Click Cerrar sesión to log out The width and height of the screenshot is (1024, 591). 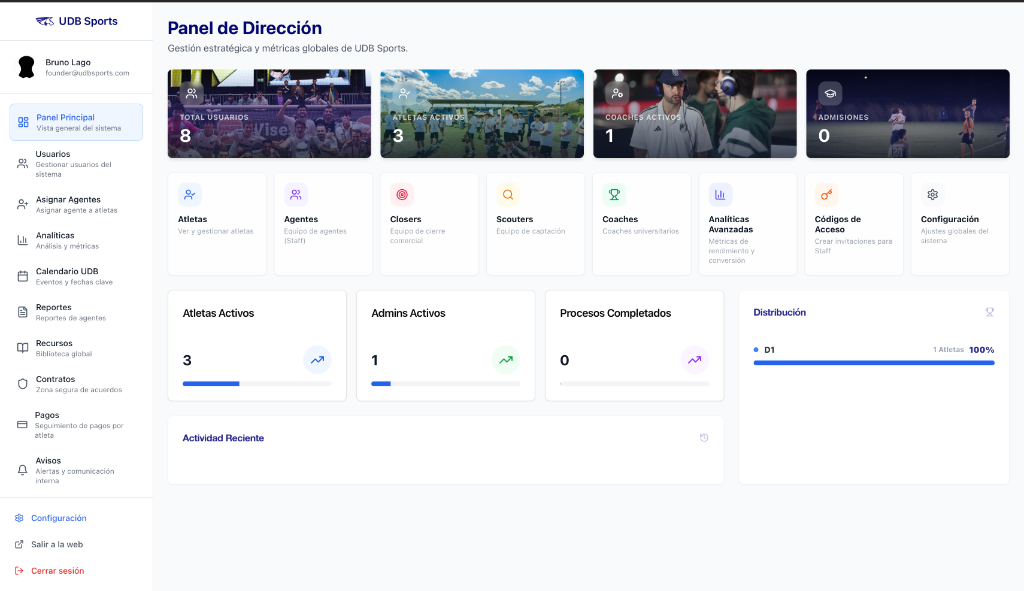coord(57,571)
